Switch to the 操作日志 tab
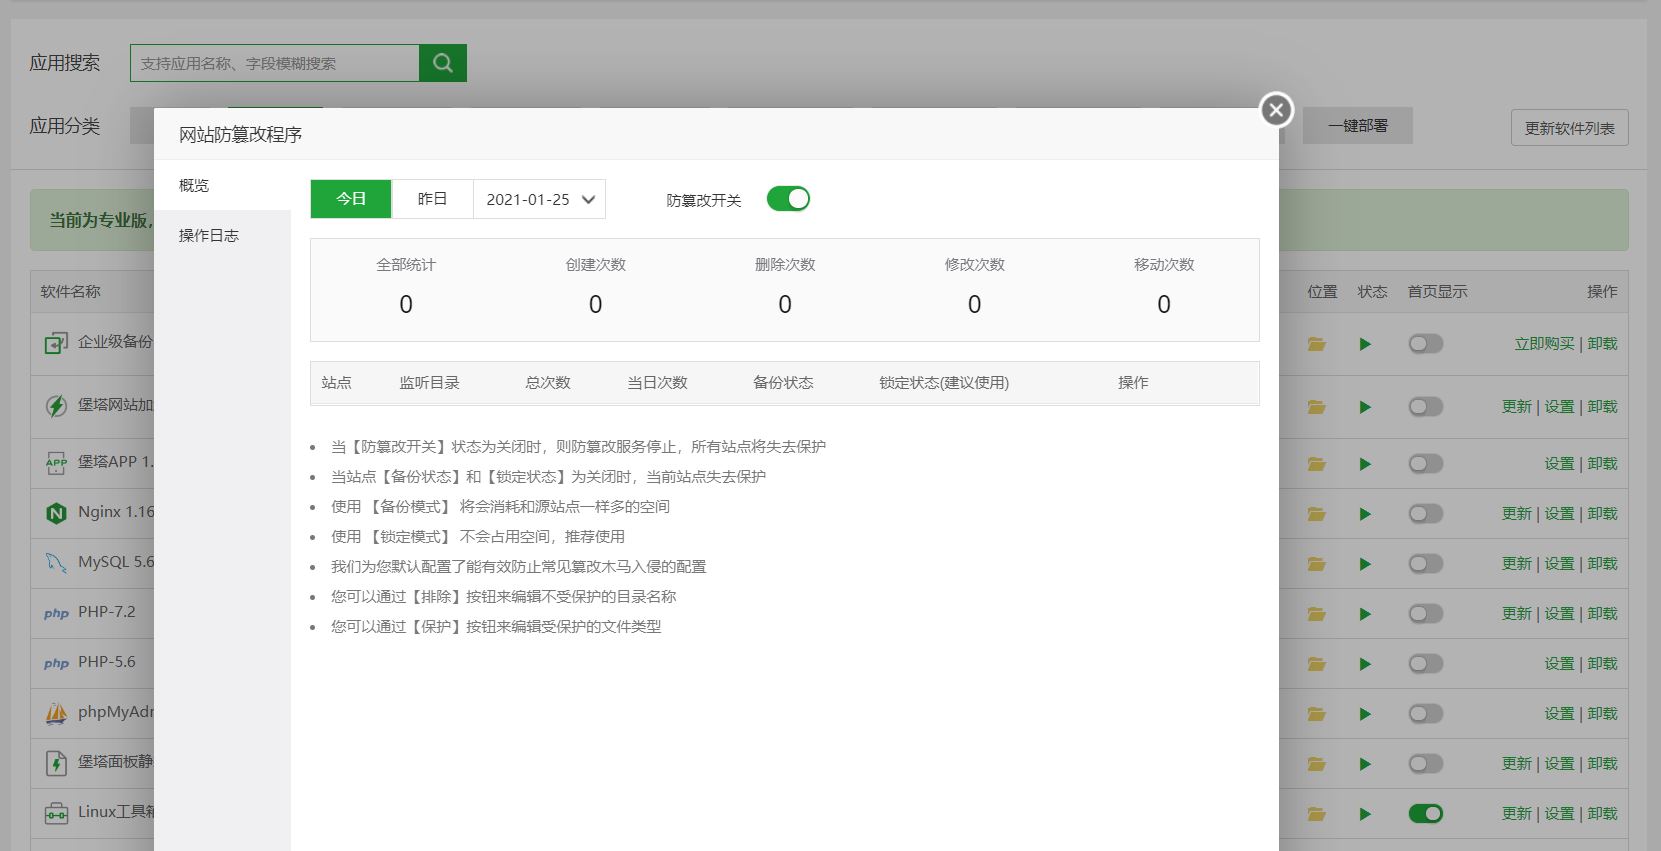 (209, 236)
